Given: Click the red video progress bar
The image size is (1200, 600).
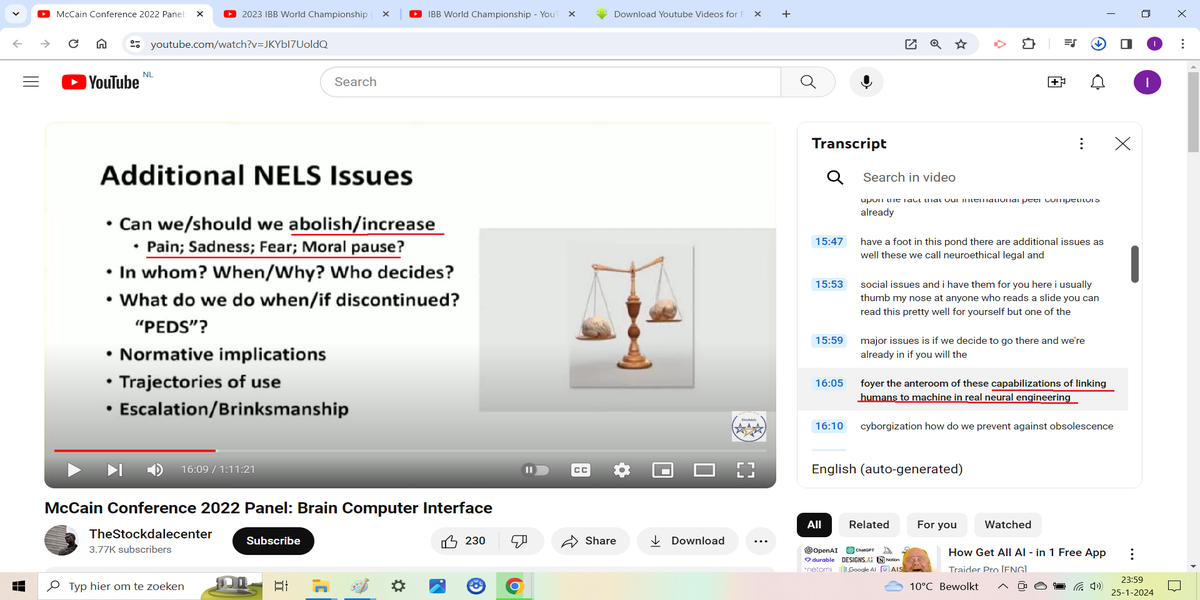Looking at the screenshot, I should (x=135, y=451).
